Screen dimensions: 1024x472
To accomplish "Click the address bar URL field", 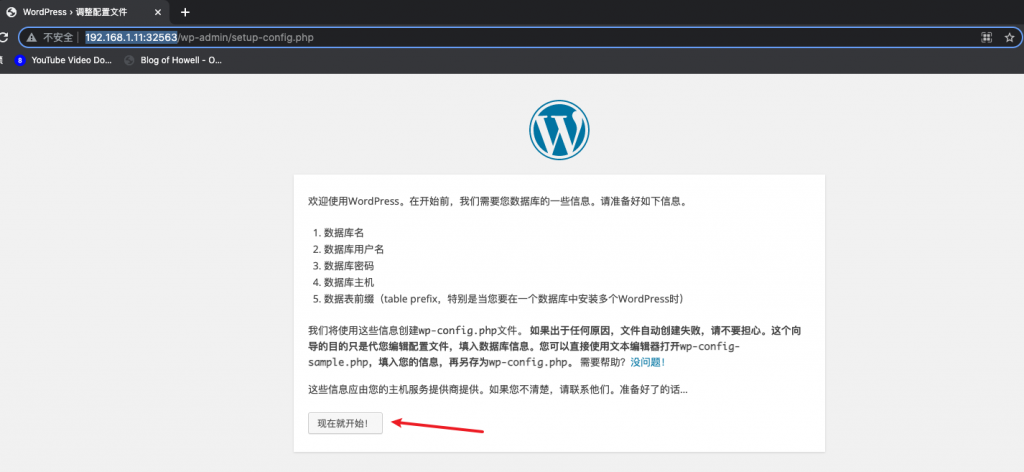I will pyautogui.click(x=519, y=37).
